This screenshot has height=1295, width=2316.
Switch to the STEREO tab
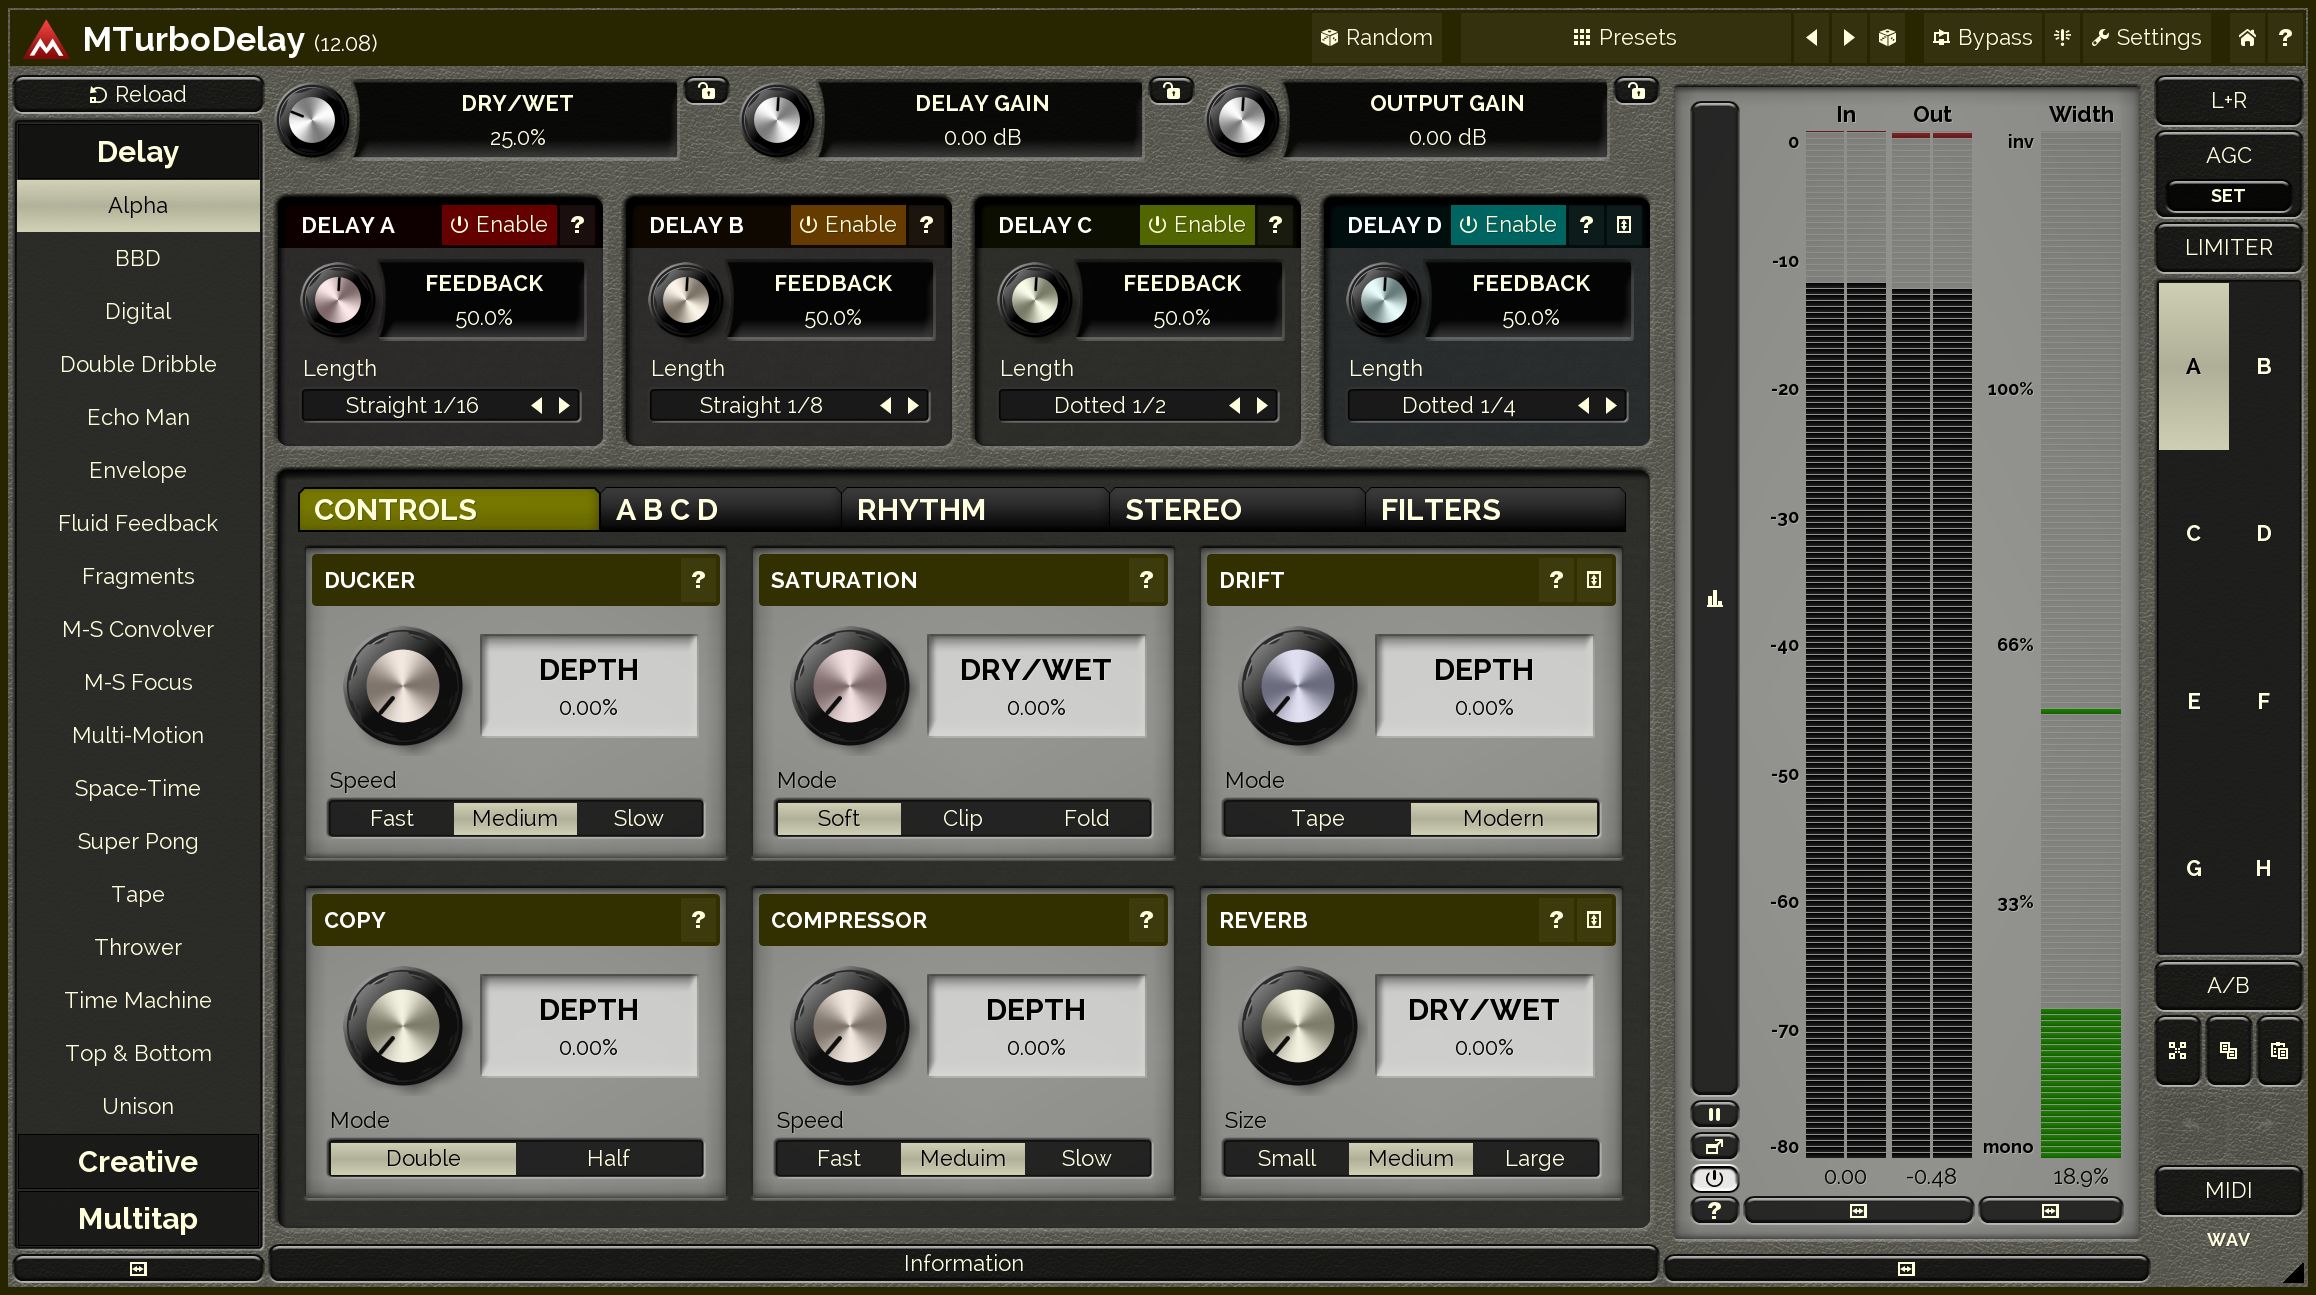click(1237, 509)
